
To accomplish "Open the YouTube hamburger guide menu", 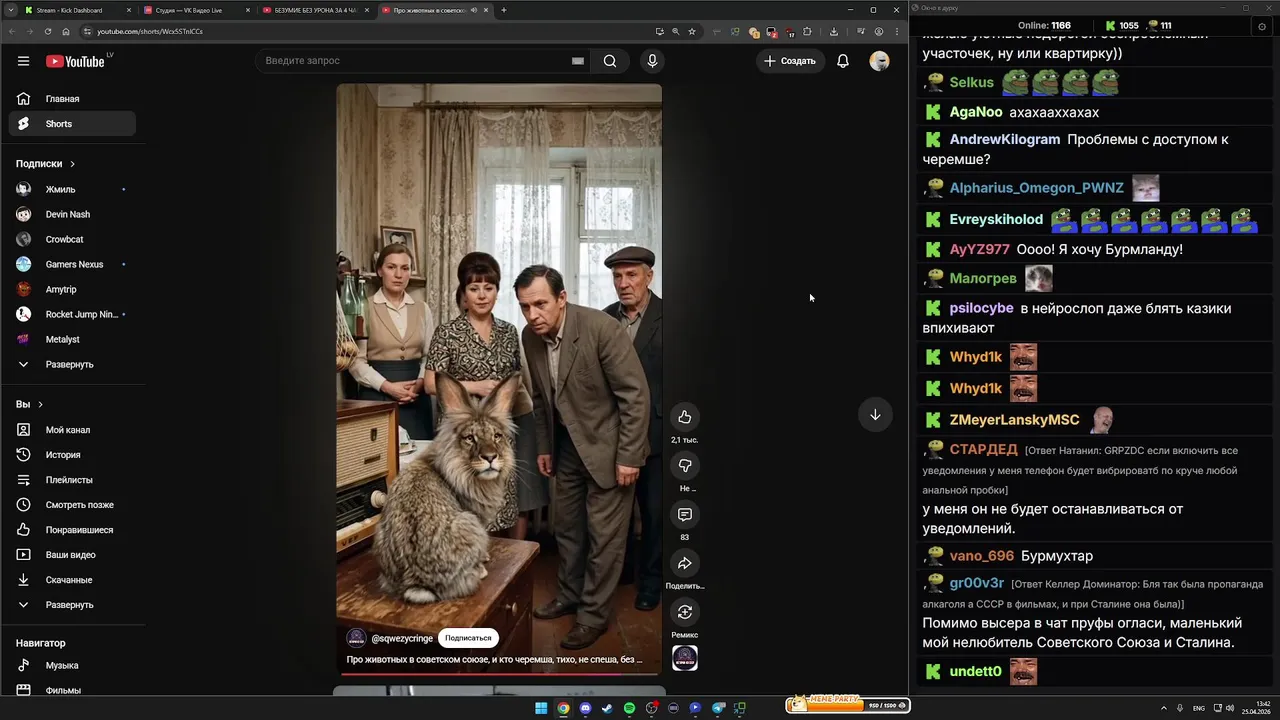I will [23, 61].
